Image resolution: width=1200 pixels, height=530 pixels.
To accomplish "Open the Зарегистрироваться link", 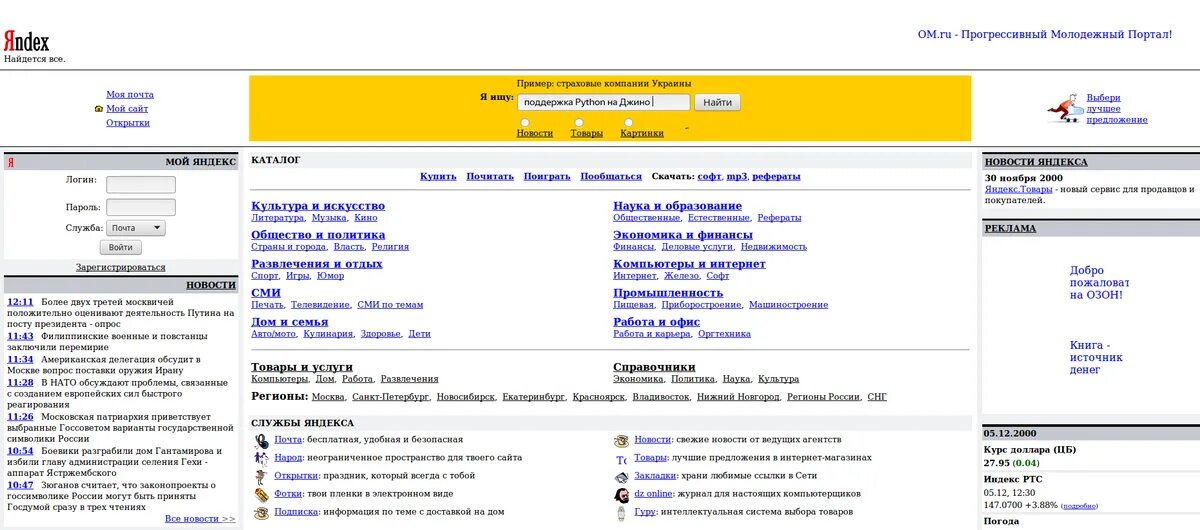I will pos(121,267).
